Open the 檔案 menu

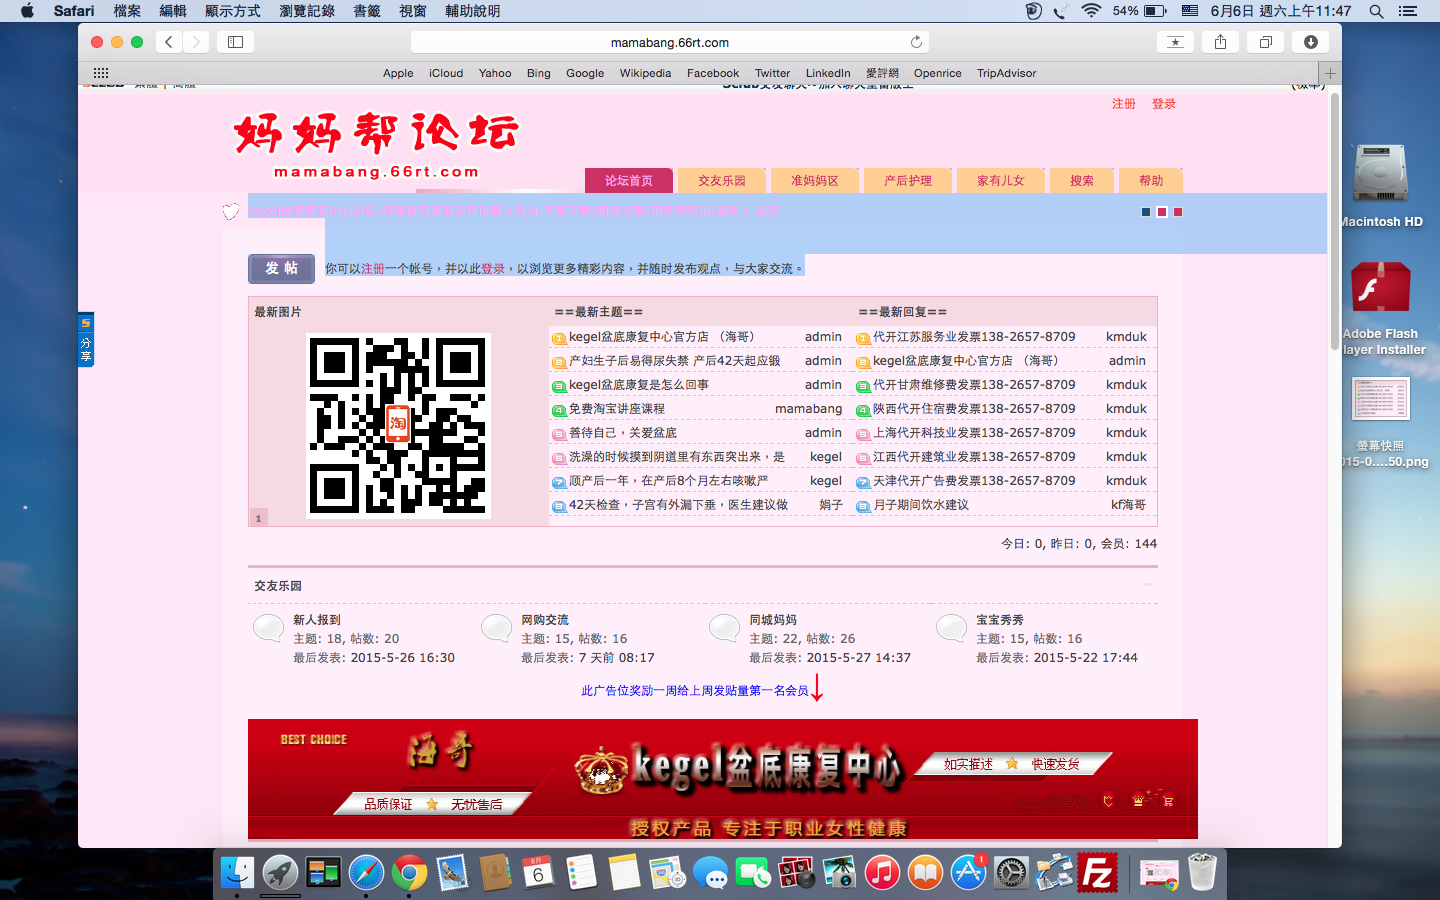point(127,11)
